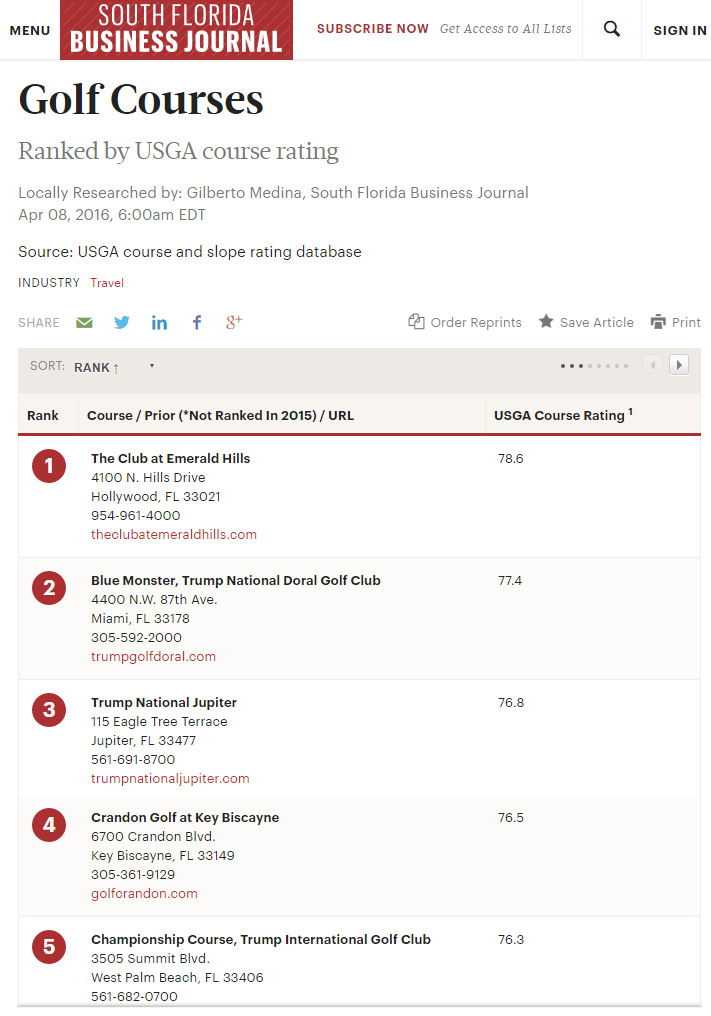
Task: Click the USGA Course Rating column header
Action: point(563,415)
